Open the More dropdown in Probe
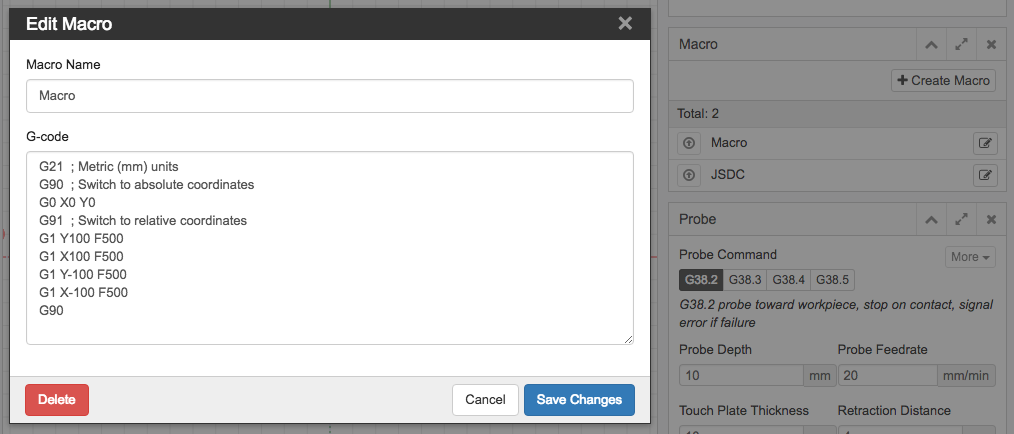Screen dimensions: 1014x434 [970, 257]
